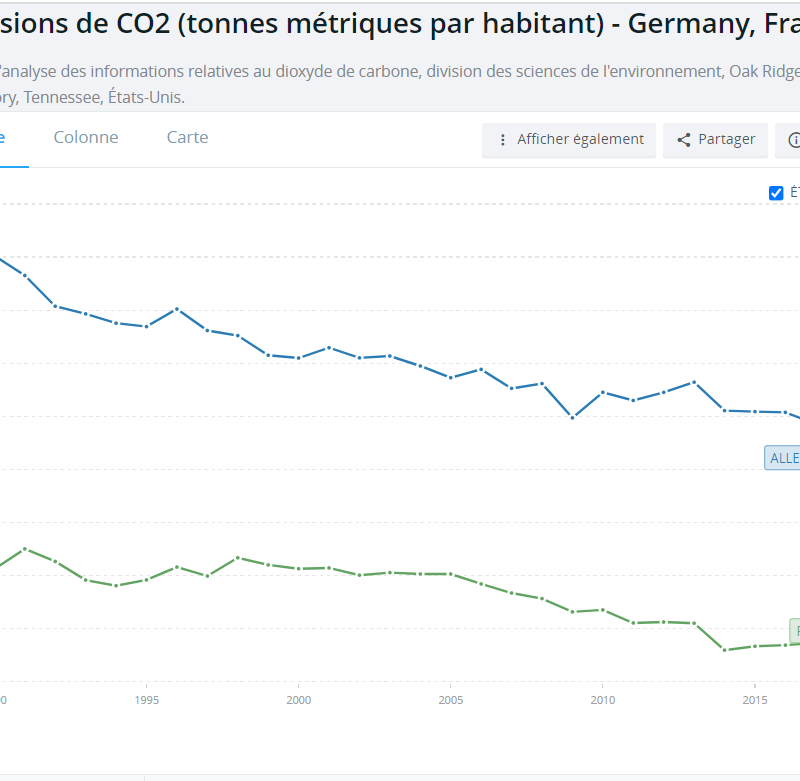Select the green line's 1998 data point
800x781 pixels.
point(238,557)
